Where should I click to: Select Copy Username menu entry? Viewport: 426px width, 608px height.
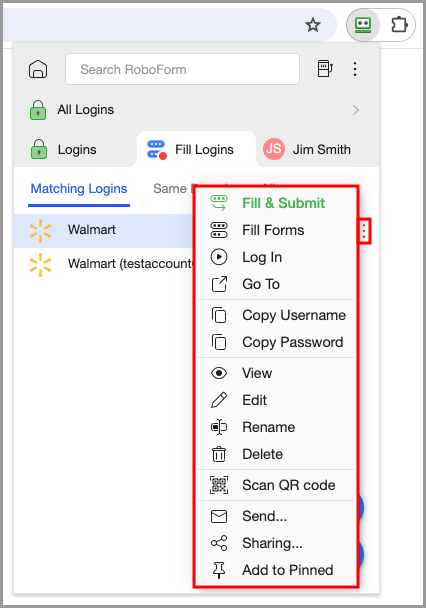click(276, 315)
